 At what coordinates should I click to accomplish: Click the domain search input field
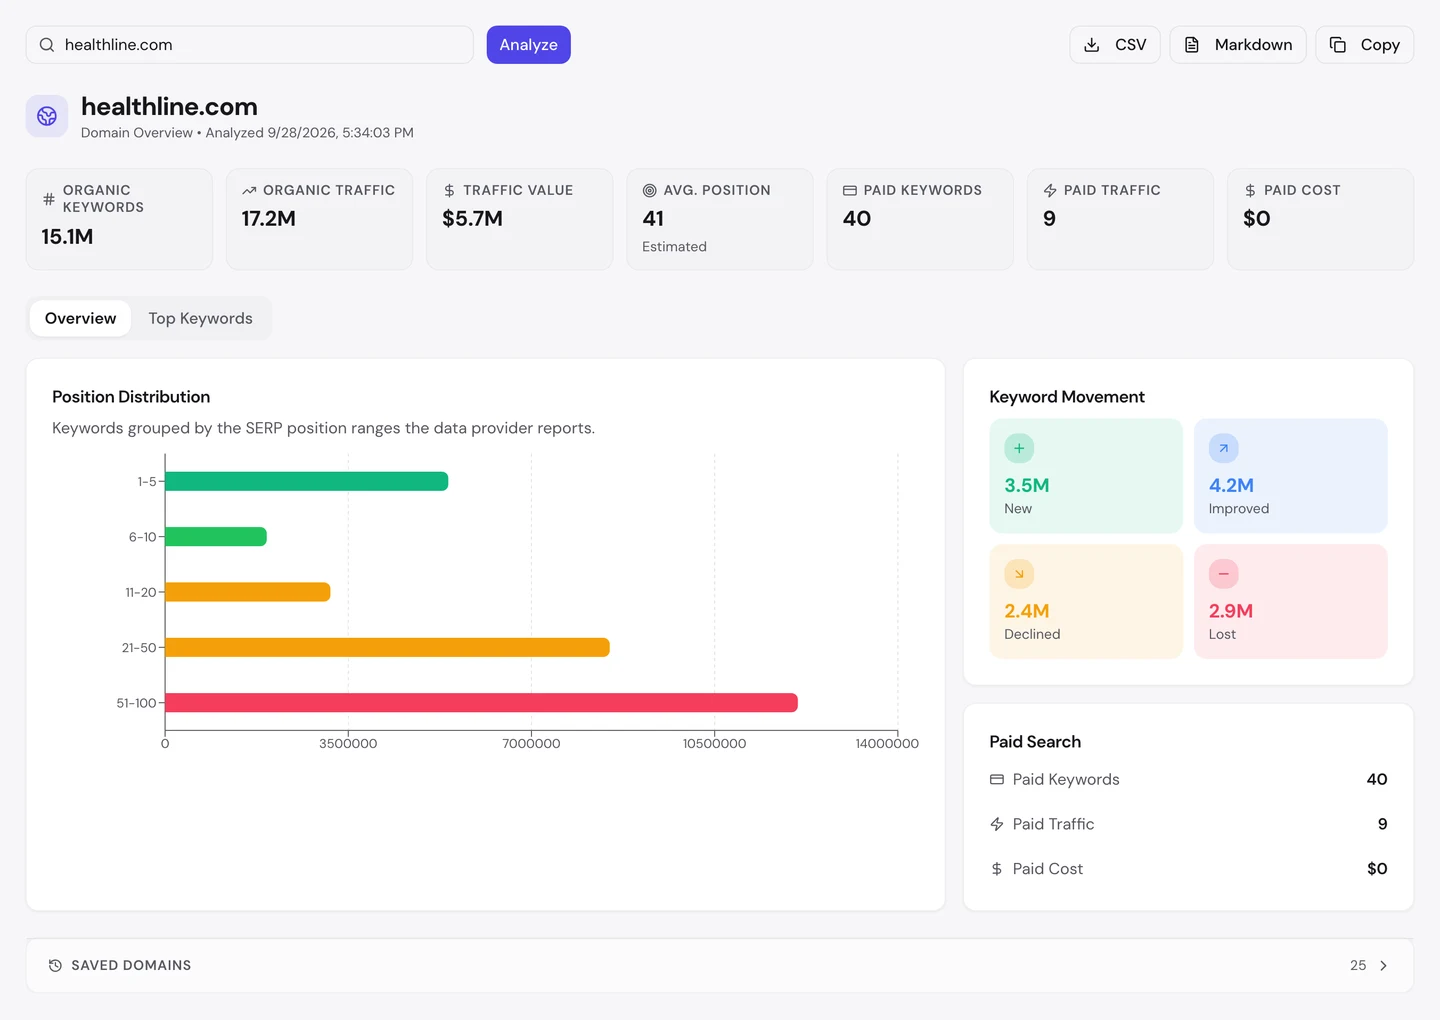[x=250, y=45]
